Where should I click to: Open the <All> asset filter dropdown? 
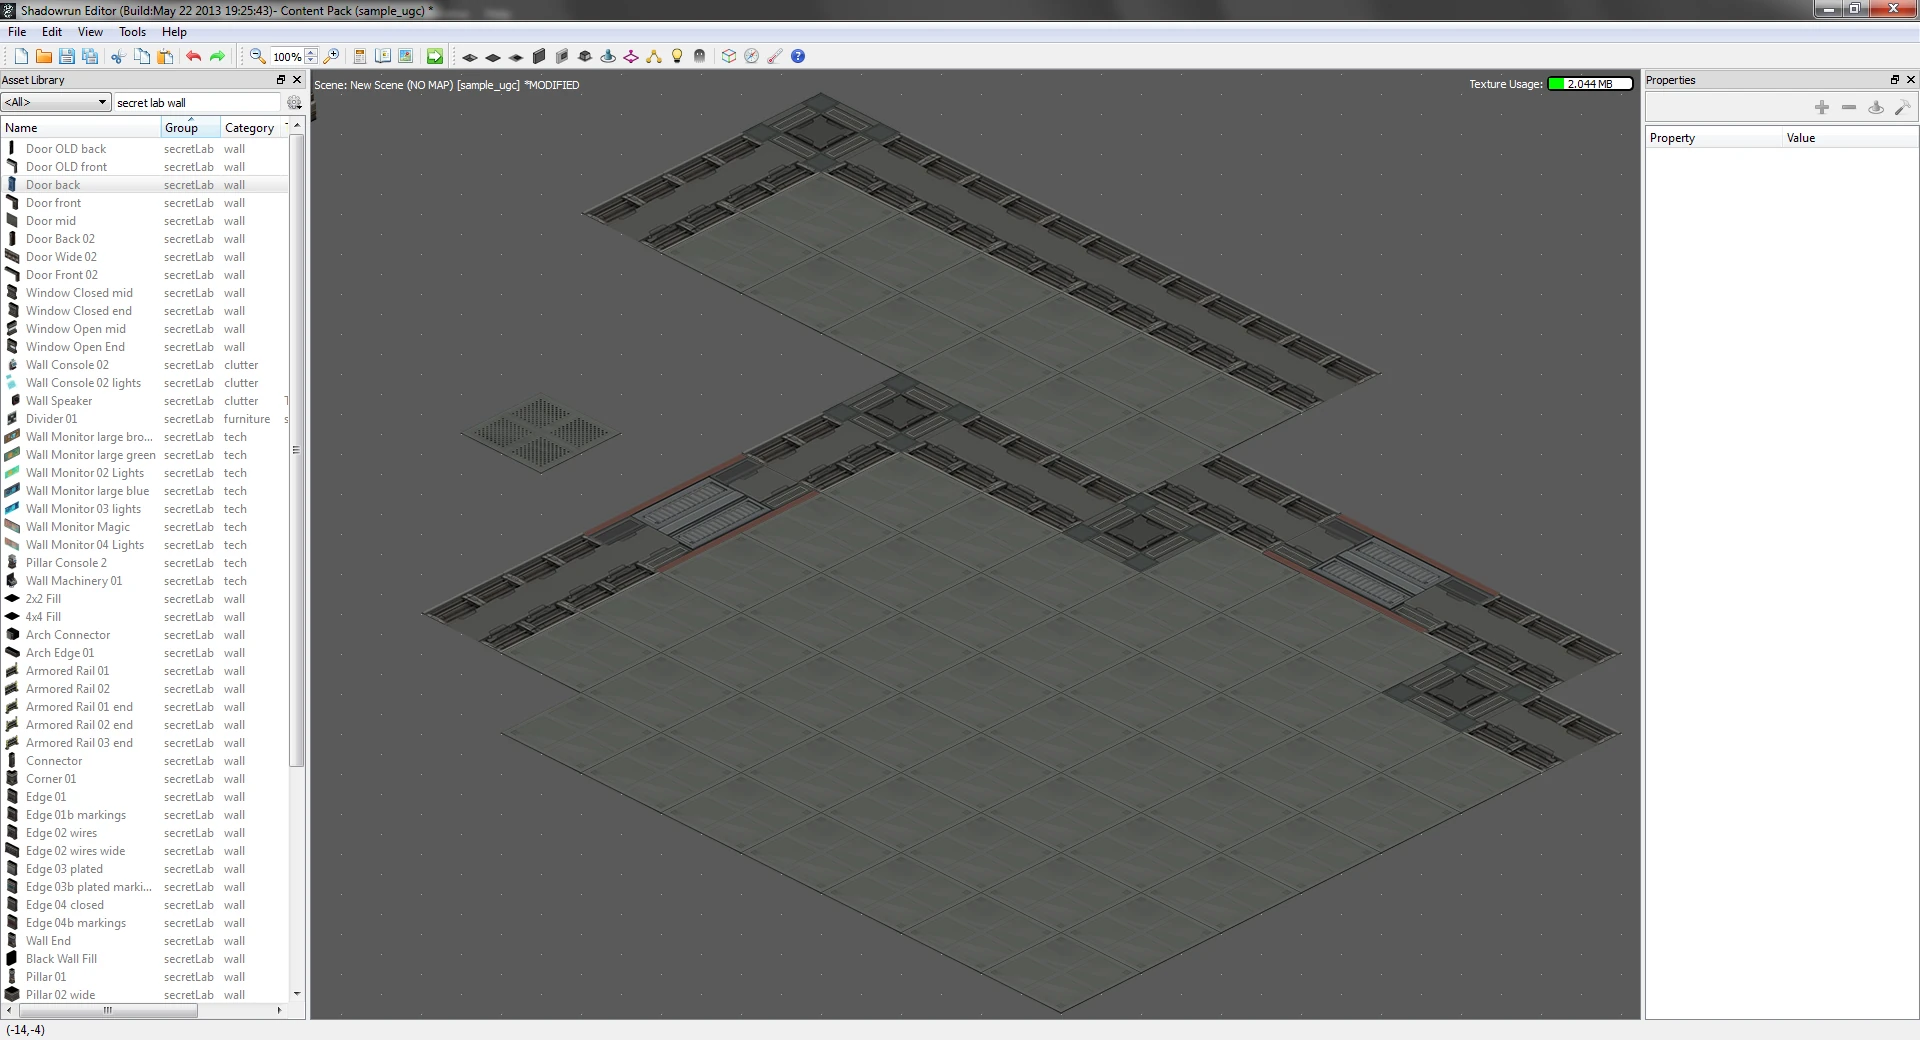[x=55, y=102]
